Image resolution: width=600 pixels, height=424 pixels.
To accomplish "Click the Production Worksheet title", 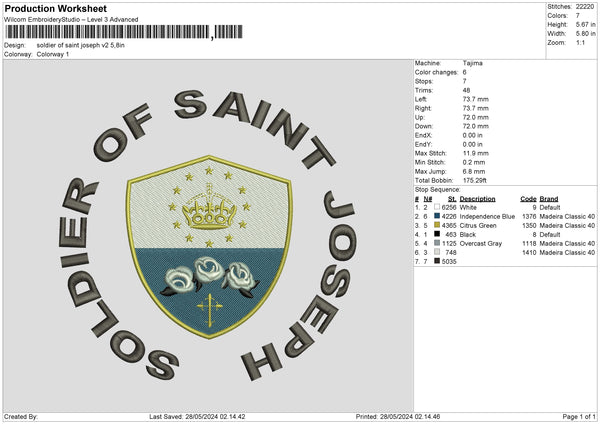I will tap(55, 8).
